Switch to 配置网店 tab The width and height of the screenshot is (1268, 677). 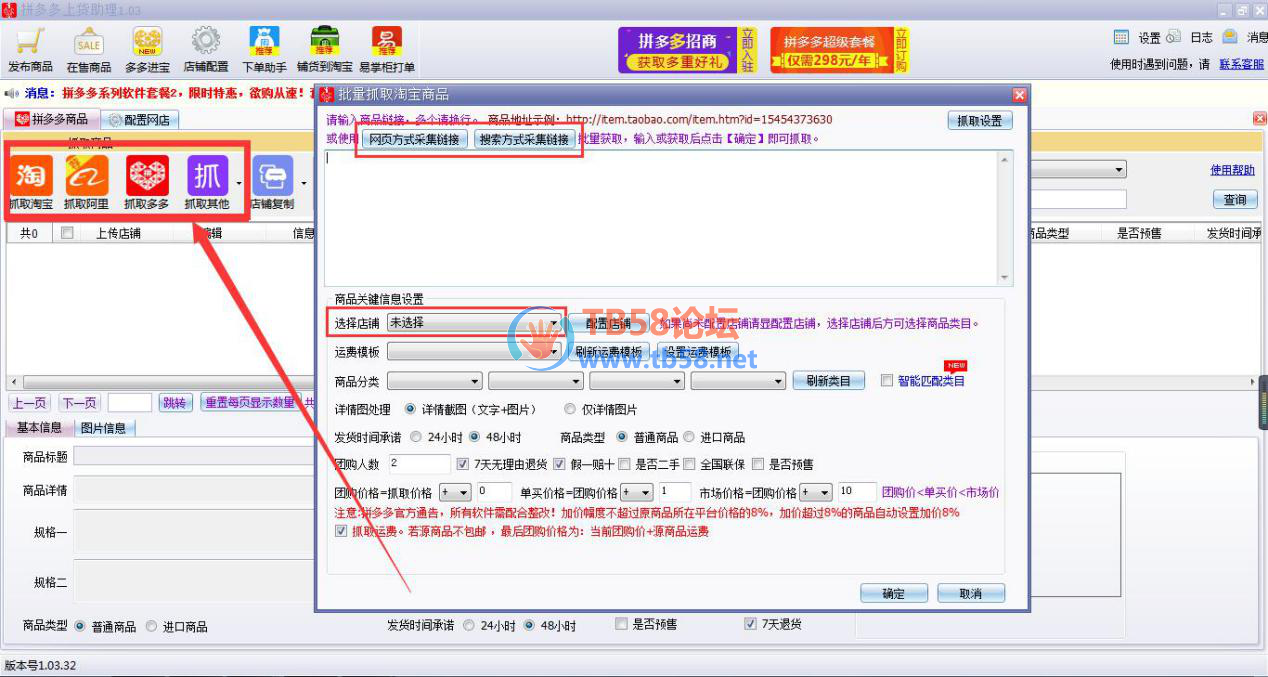(x=139, y=120)
